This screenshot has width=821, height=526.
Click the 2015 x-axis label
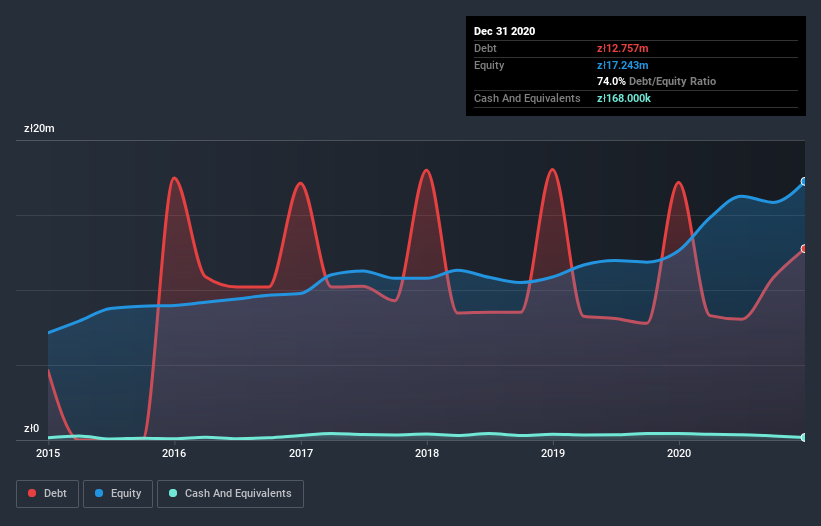point(48,453)
